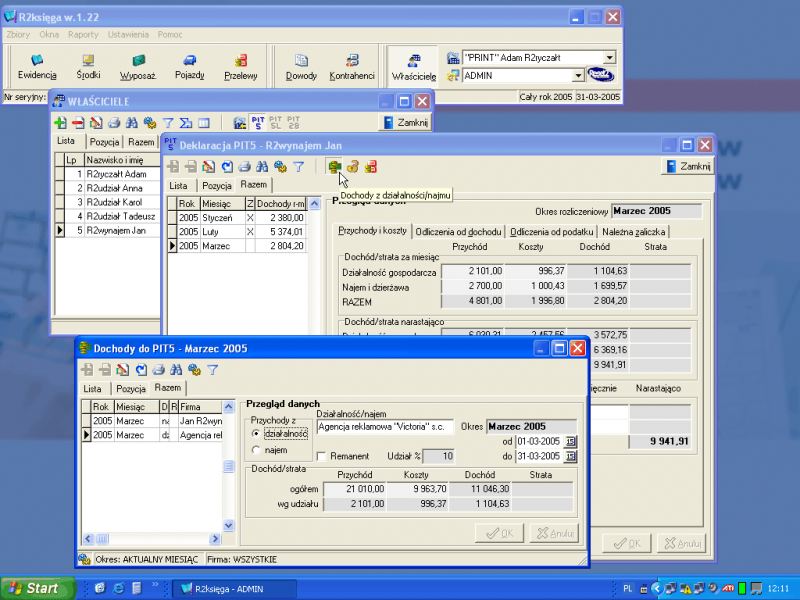Select Styczeń 2005 row in Deklaracja list
800x600 pixels.
238,218
